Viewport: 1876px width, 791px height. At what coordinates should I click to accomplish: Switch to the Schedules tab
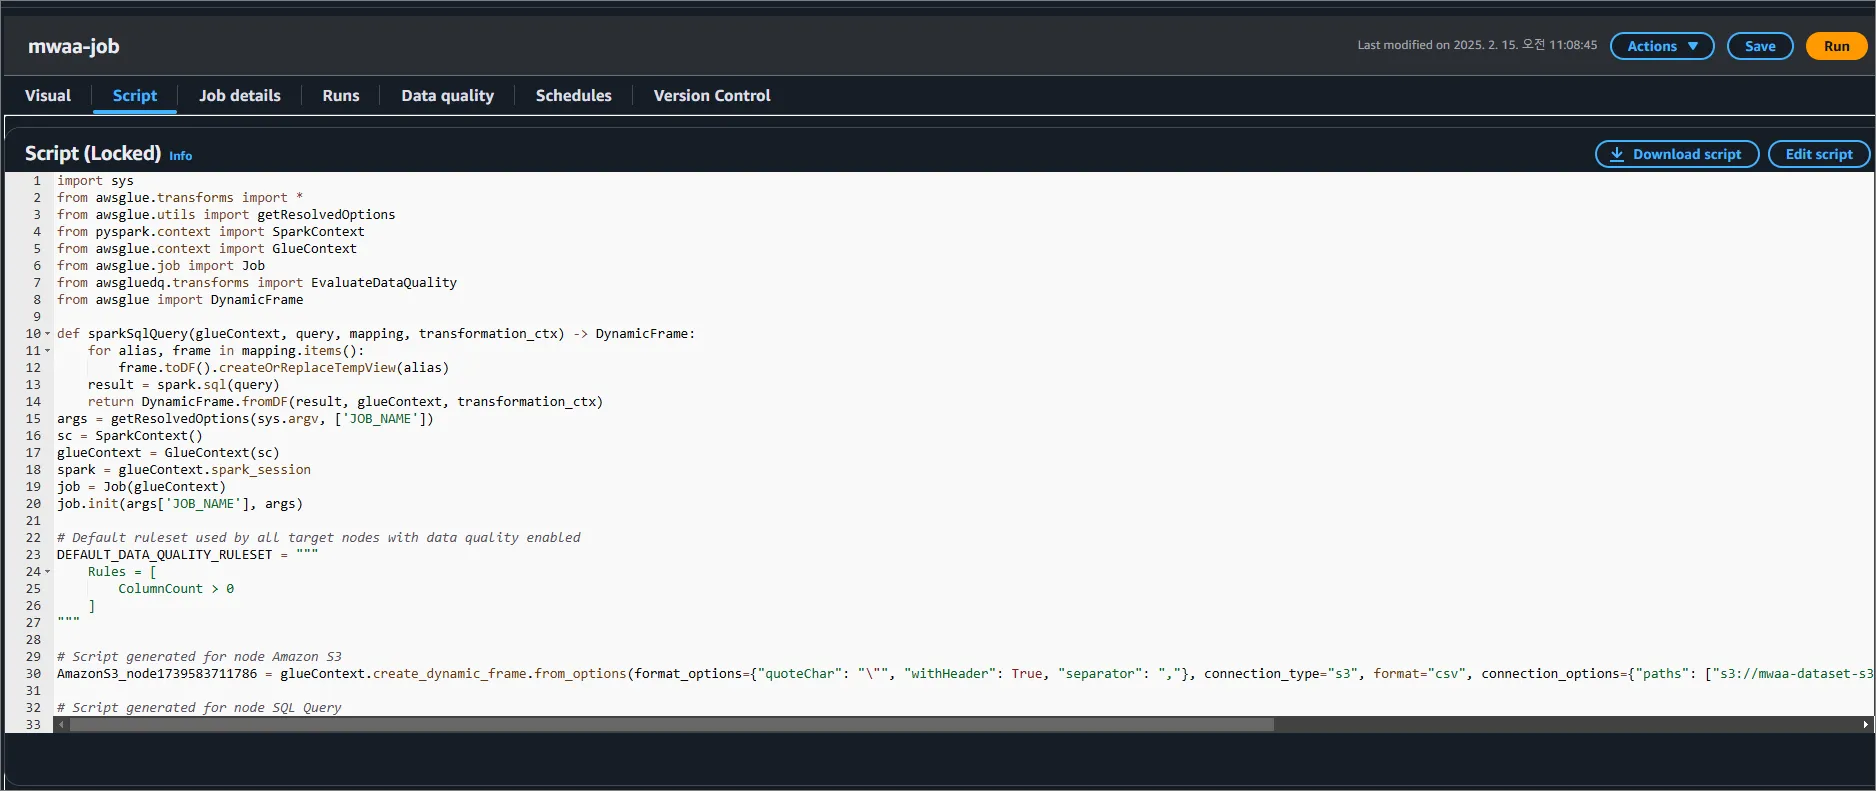pos(574,95)
